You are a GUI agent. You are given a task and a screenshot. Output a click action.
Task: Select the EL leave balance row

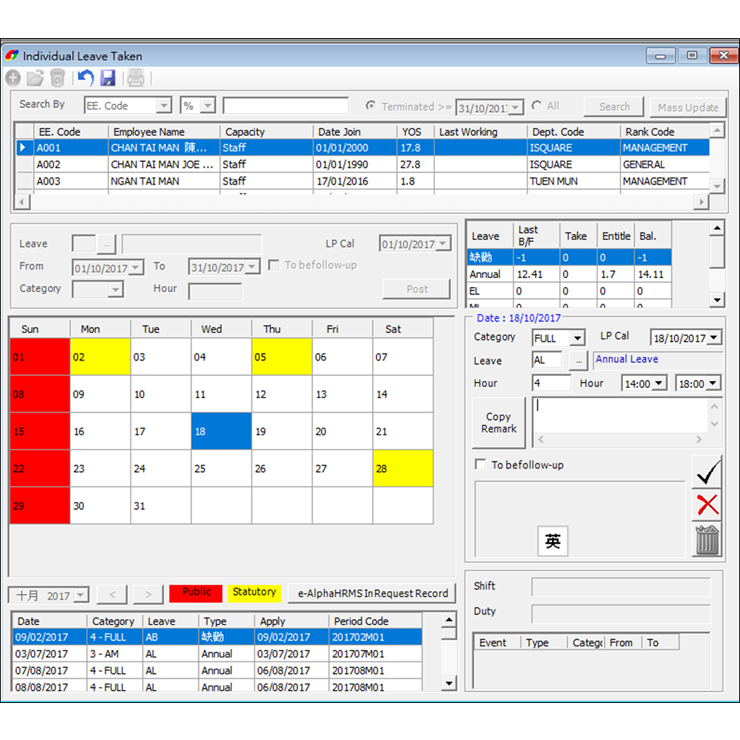tap(569, 291)
